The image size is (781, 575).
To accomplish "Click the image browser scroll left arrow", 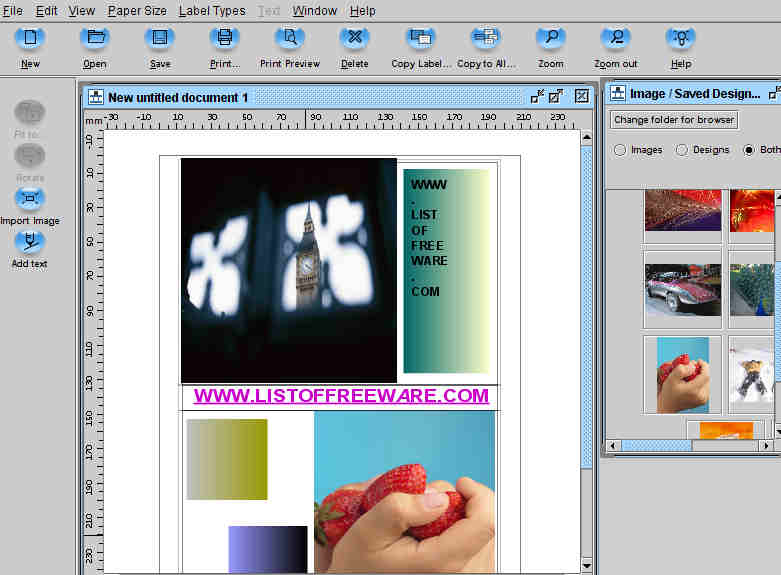I will (613, 445).
